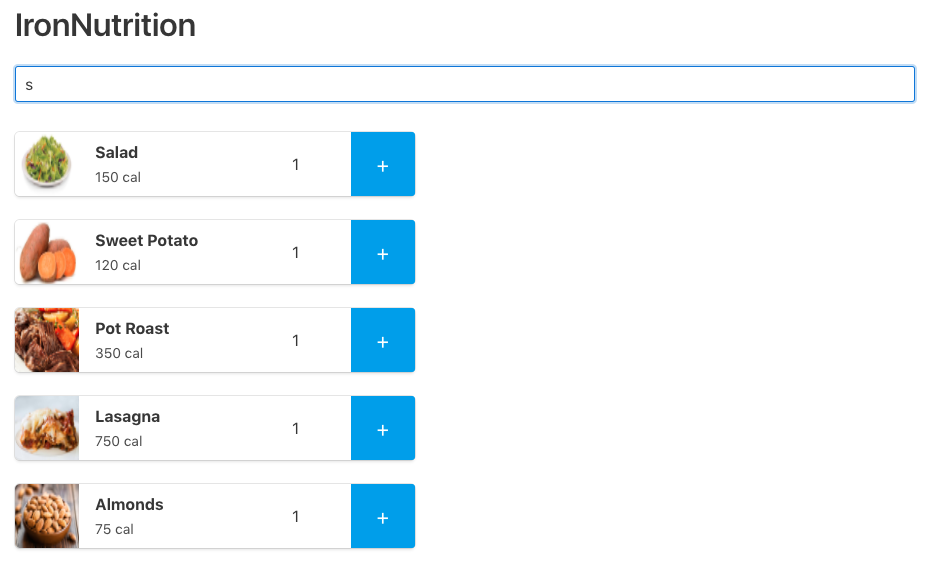Viewport: 926px width, 566px height.
Task: Click the Salad quantity field
Action: click(296, 165)
